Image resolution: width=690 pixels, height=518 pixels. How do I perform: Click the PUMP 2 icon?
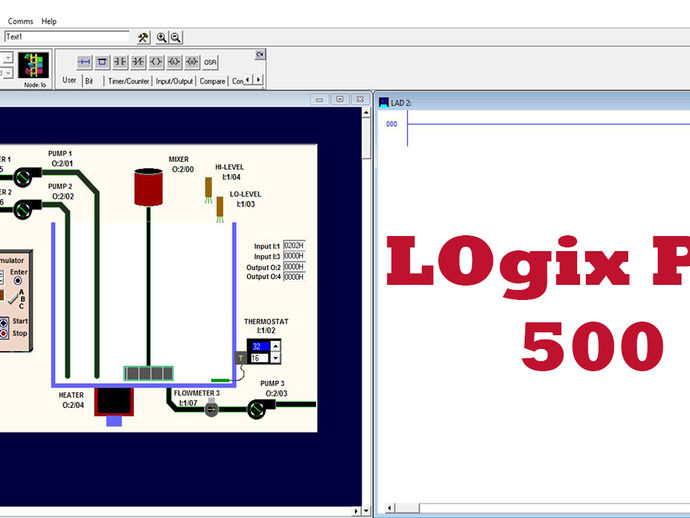pos(25,209)
